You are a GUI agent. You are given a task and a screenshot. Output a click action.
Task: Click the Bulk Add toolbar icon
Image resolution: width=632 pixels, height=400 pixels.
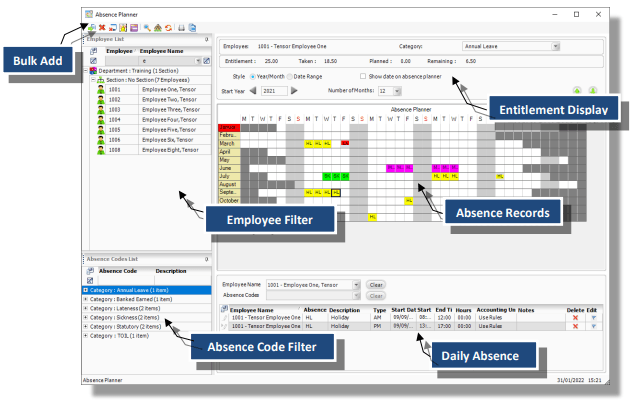(x=89, y=29)
